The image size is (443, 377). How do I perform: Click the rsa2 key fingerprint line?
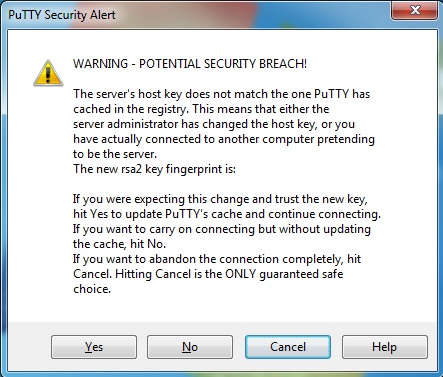click(154, 169)
